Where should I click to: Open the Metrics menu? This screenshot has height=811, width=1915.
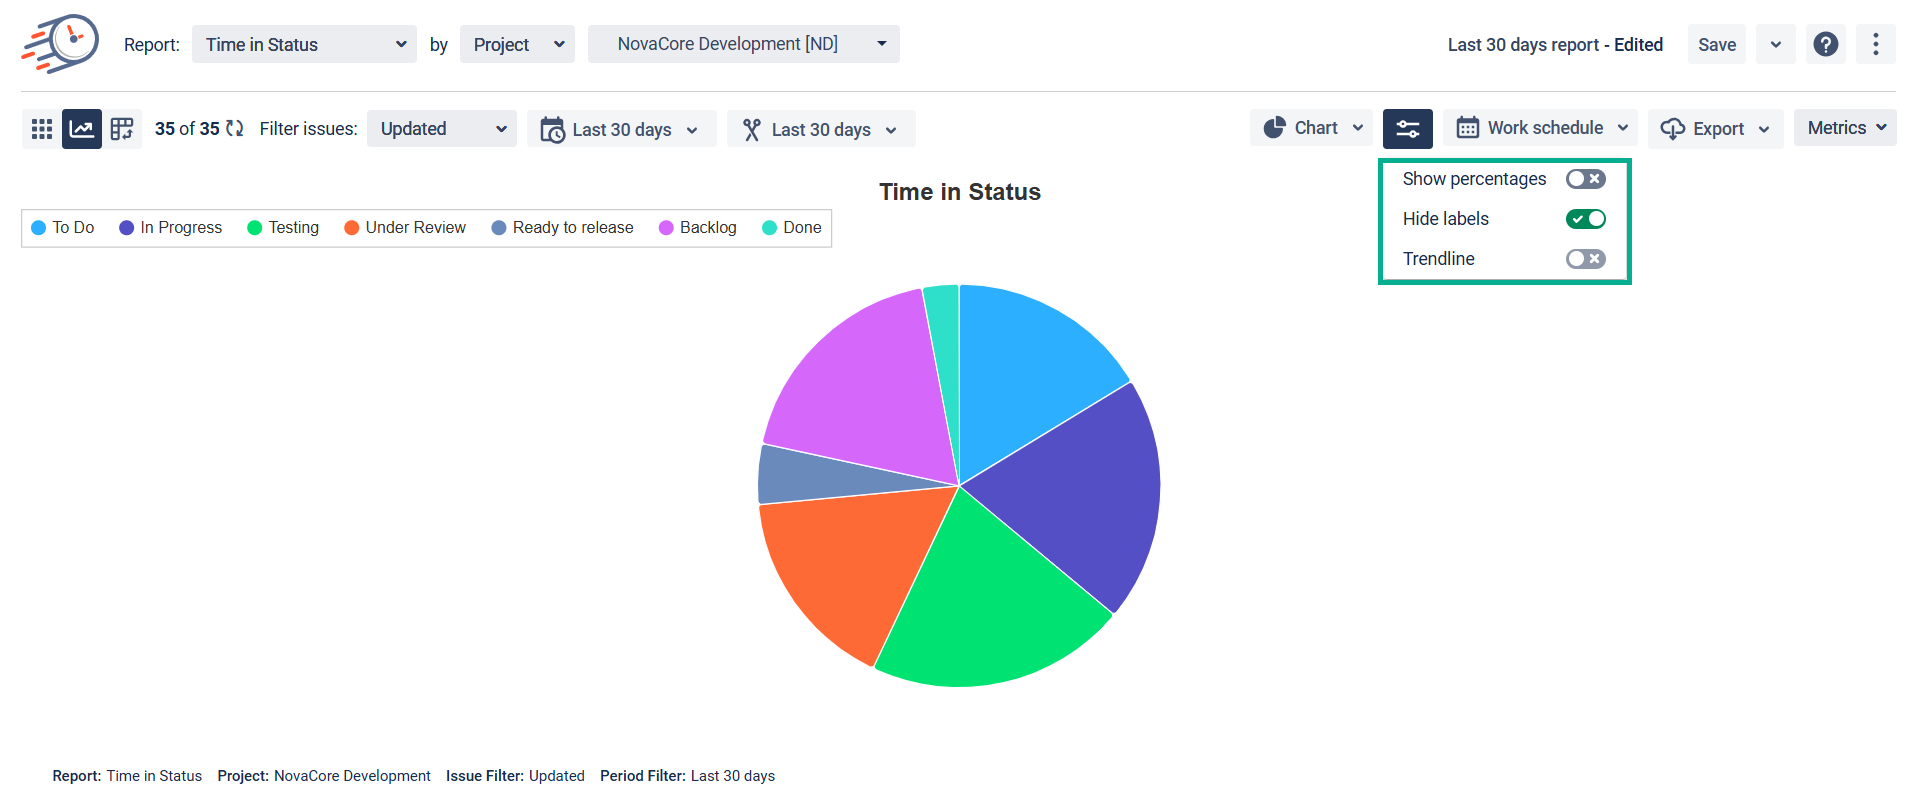pos(1845,128)
